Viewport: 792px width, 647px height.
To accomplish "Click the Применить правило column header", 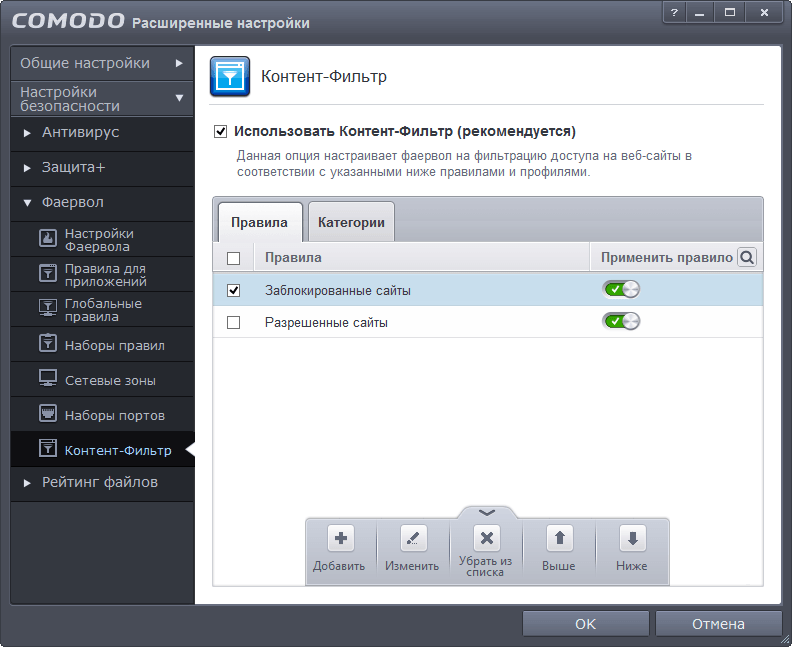I will coord(666,258).
